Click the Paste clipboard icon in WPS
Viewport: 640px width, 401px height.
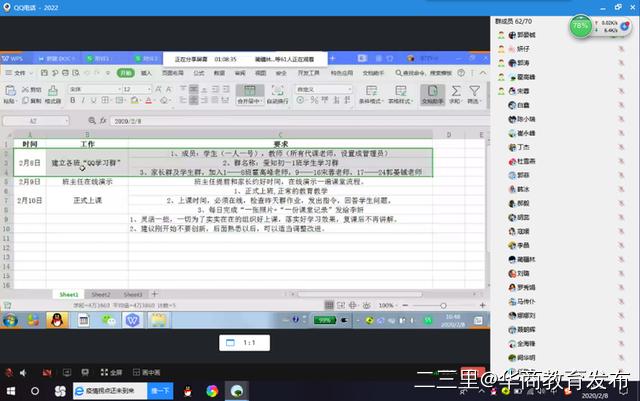coord(10,90)
